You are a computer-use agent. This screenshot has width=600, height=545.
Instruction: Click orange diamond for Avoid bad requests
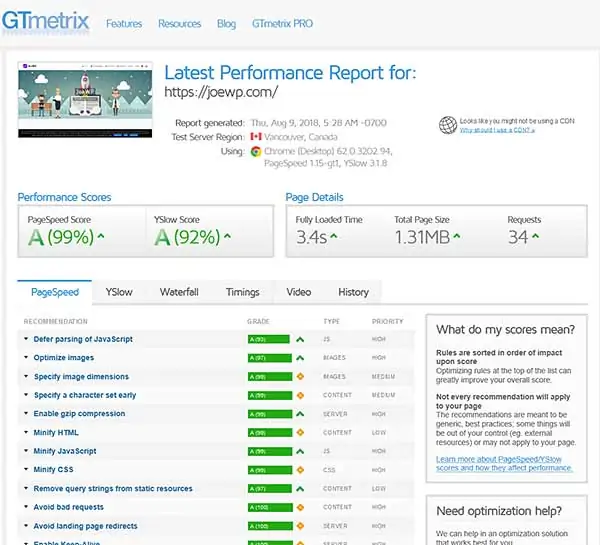[x=300, y=507]
